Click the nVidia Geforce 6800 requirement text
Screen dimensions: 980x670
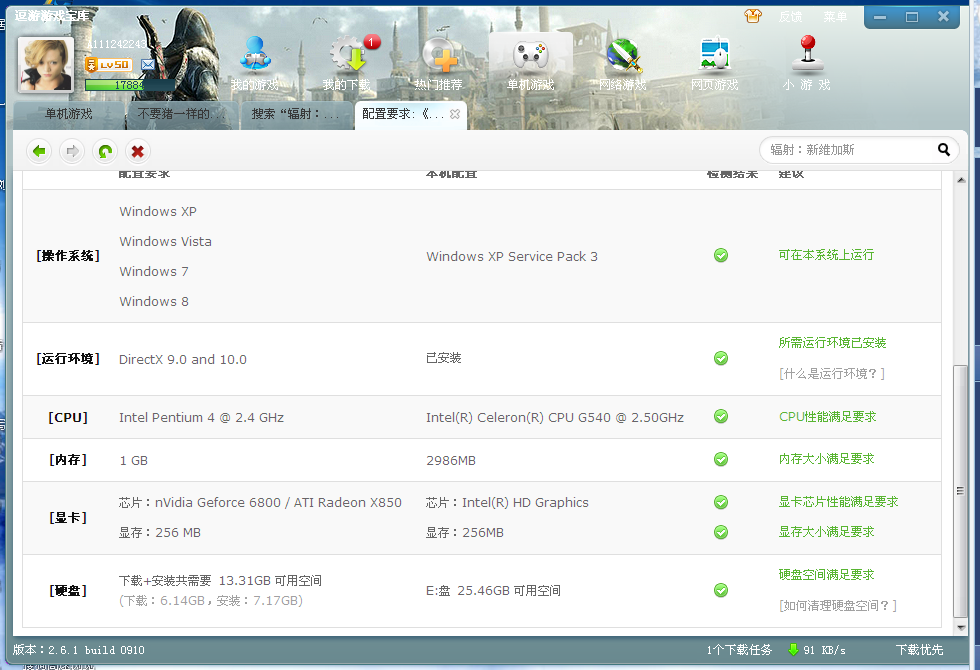(260, 502)
